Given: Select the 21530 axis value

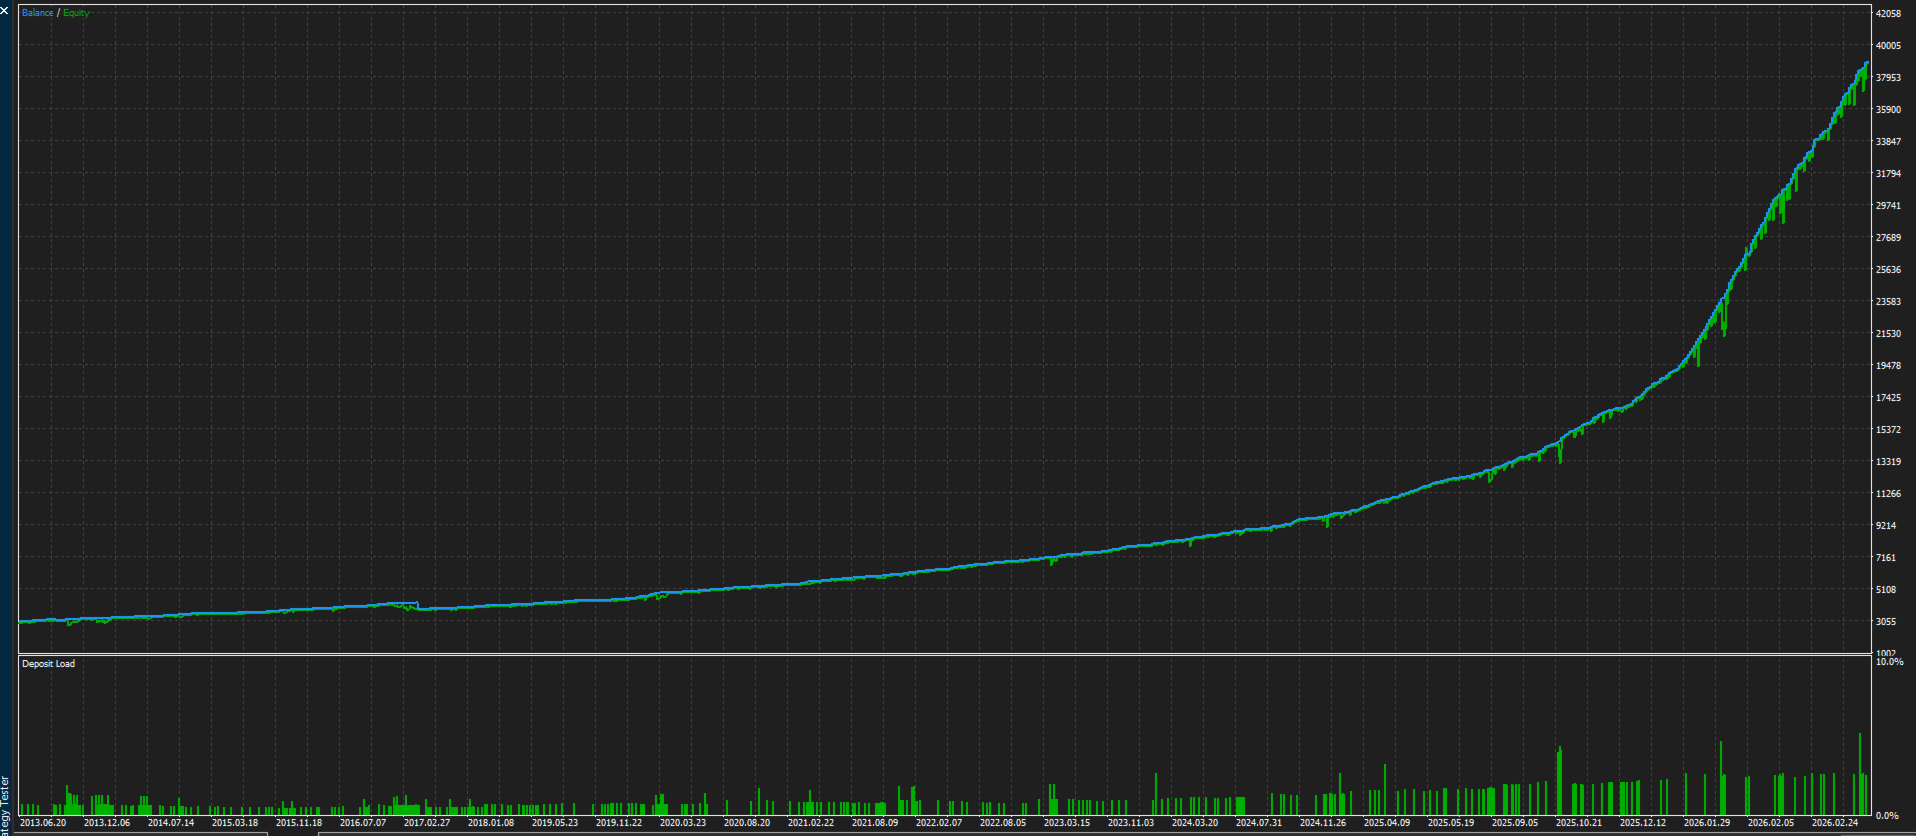Looking at the screenshot, I should click(x=1888, y=334).
